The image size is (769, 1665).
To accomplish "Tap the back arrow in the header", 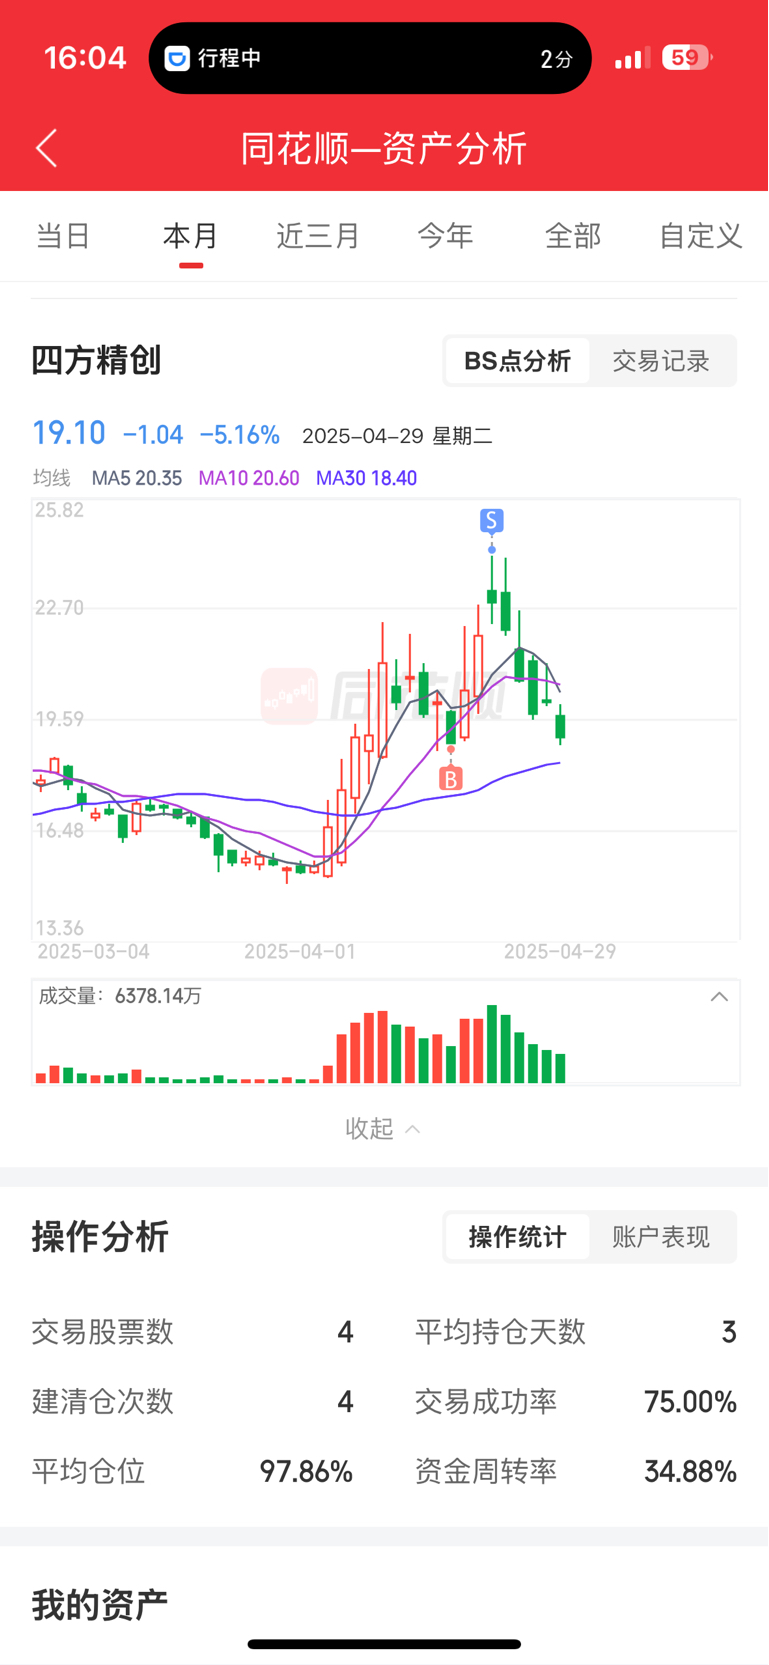I will click(47, 148).
